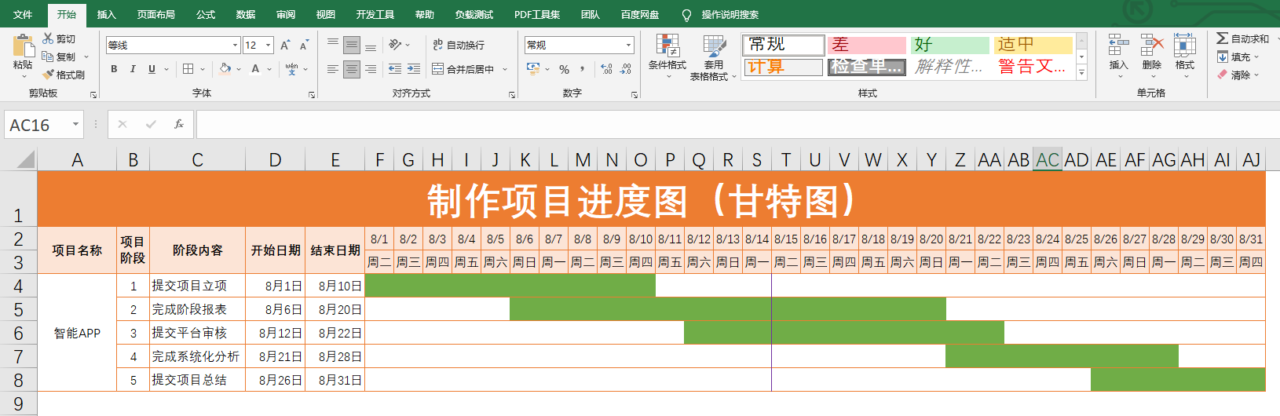Switch to 公式 (Formulas) tab

(x=206, y=15)
